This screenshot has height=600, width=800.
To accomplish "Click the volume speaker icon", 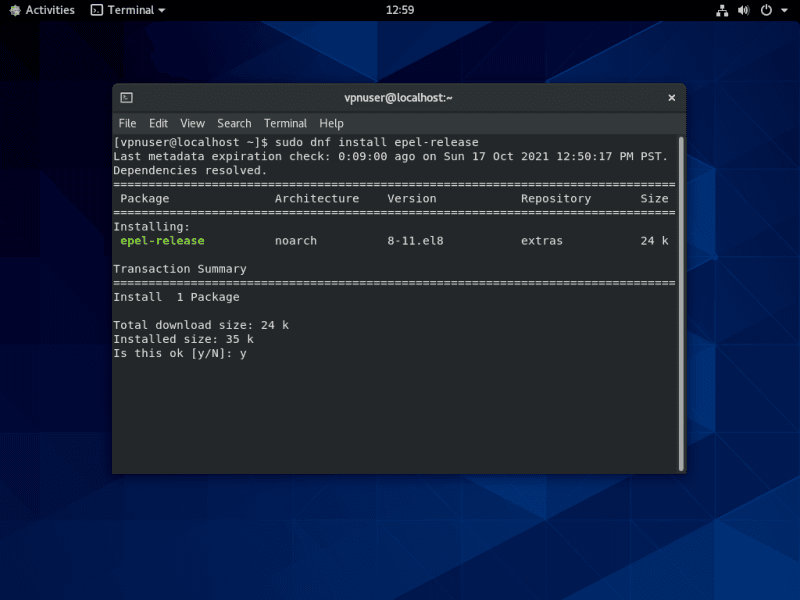I will tap(744, 10).
